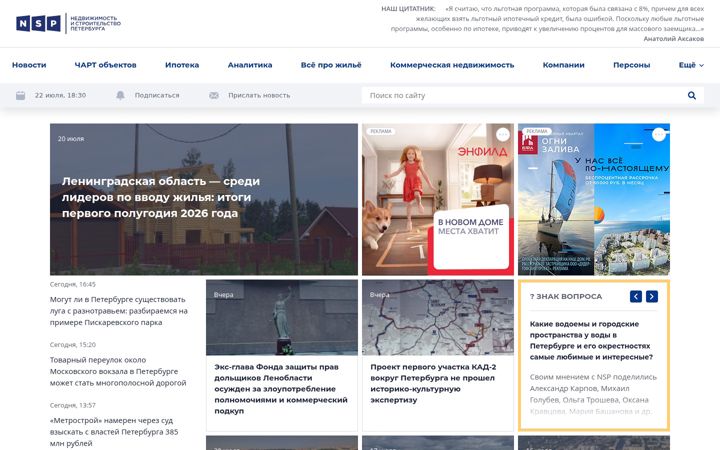Click the NSP logo in header
This screenshot has height=450, width=720.
[68, 23]
